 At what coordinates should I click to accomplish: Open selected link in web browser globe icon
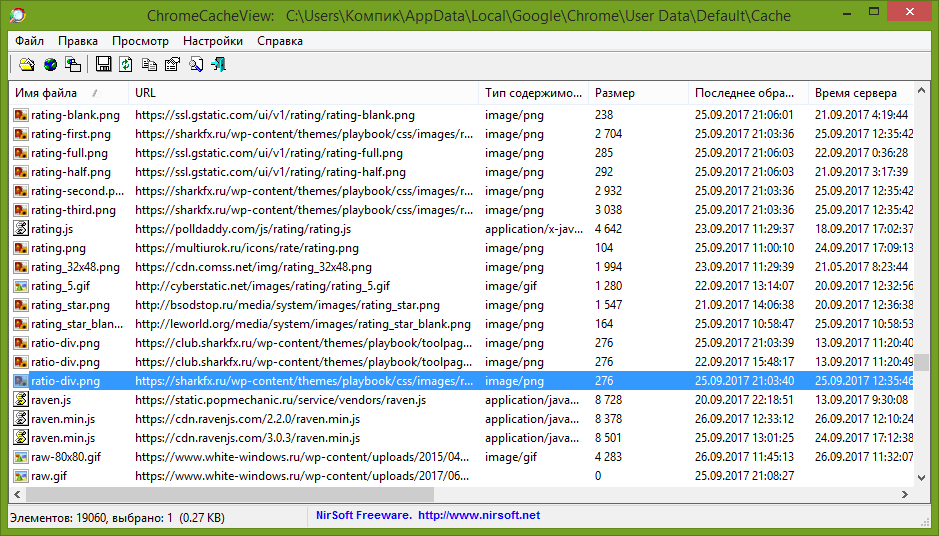point(50,65)
